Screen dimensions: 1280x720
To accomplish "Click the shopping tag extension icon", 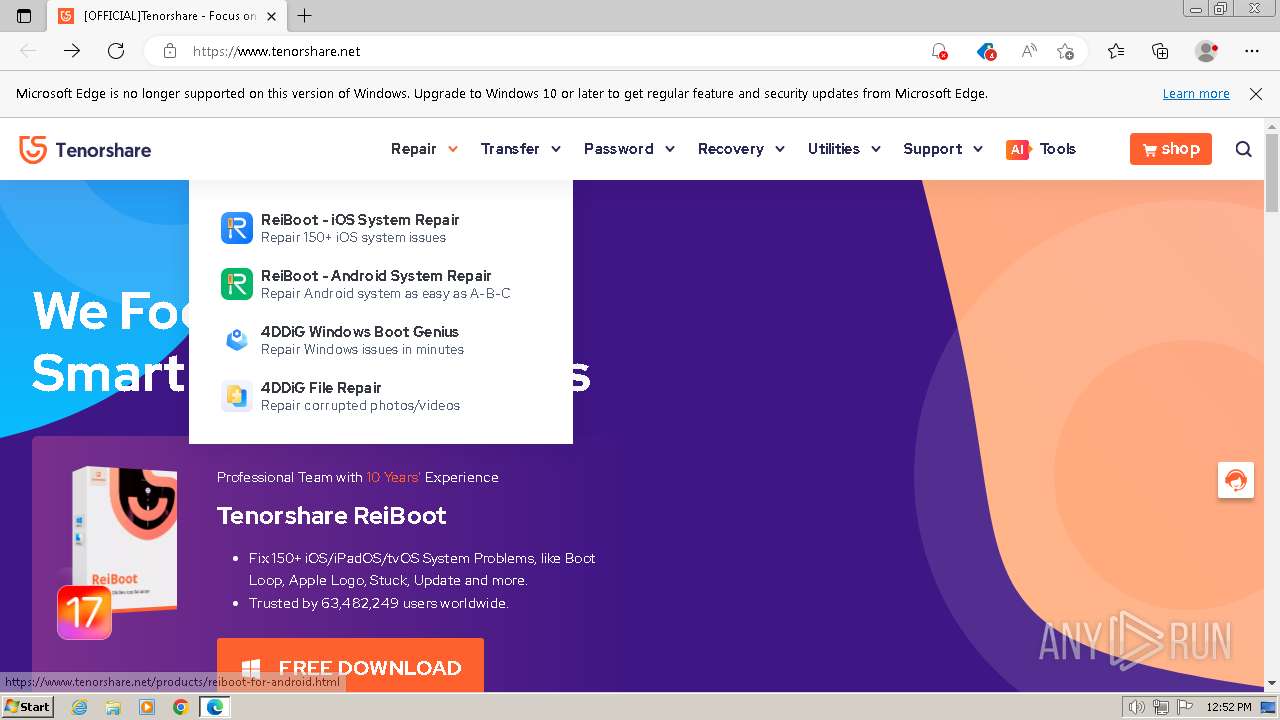I will pos(986,51).
